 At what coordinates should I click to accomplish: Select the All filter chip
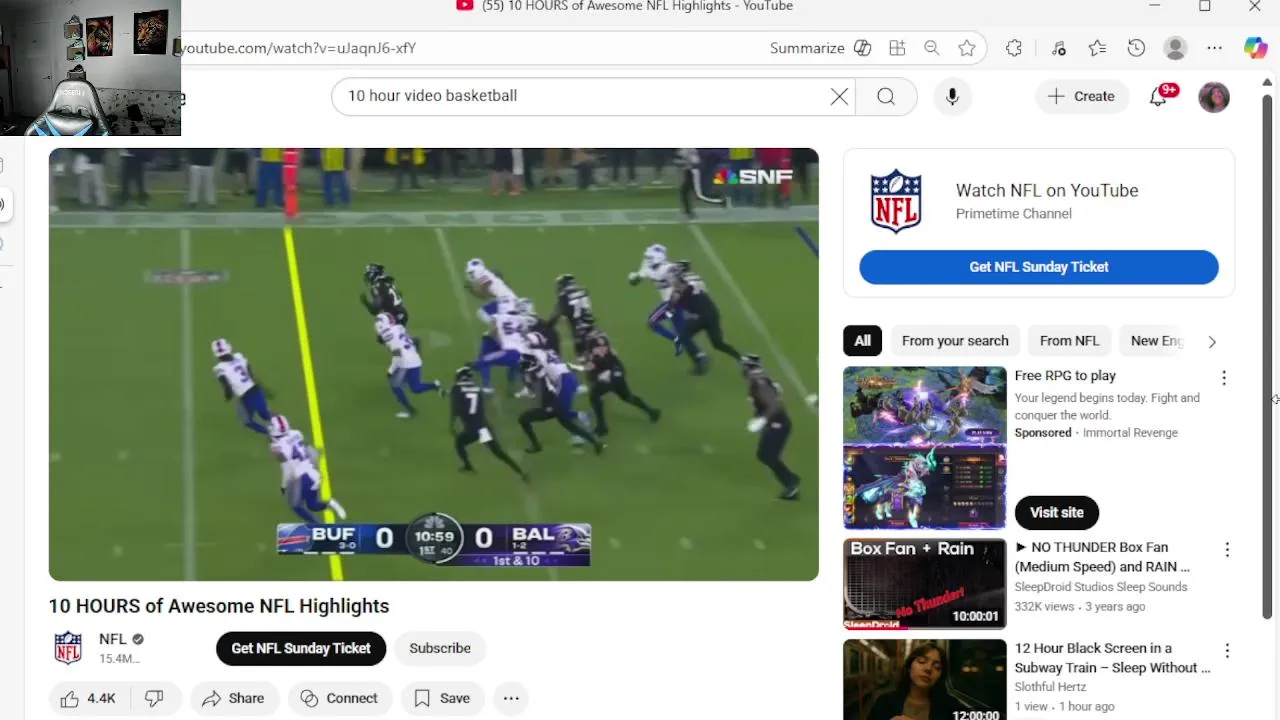(862, 341)
